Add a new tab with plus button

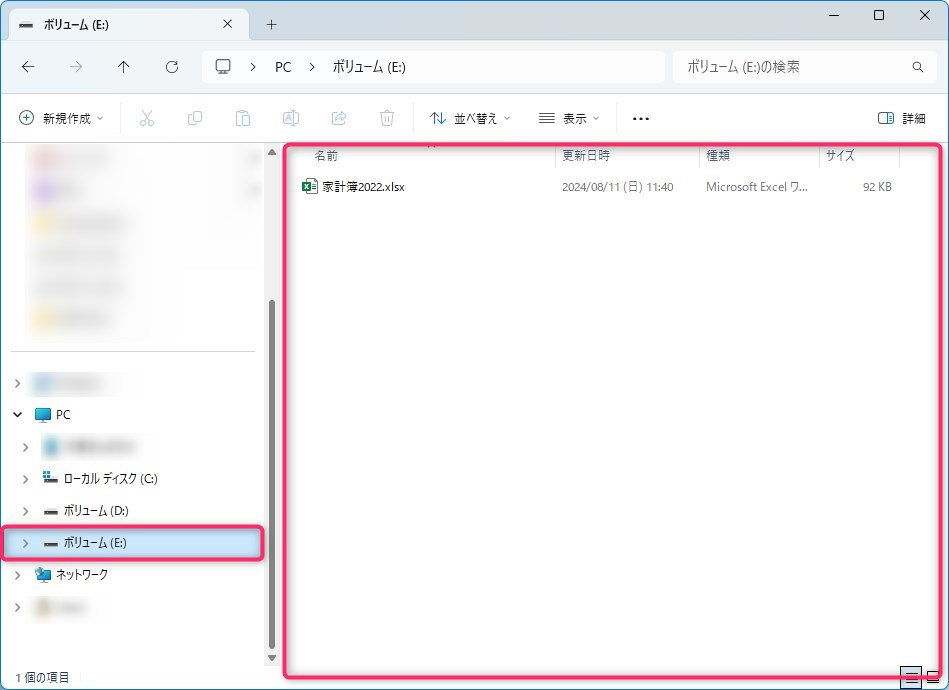click(271, 24)
